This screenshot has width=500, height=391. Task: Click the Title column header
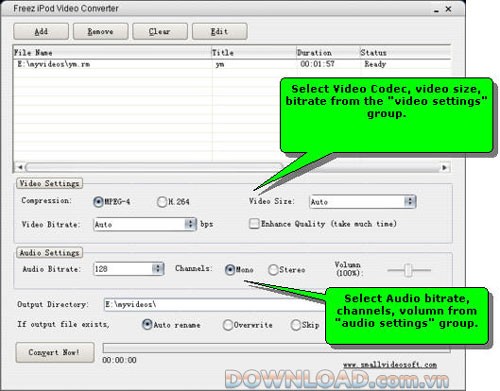coord(254,53)
